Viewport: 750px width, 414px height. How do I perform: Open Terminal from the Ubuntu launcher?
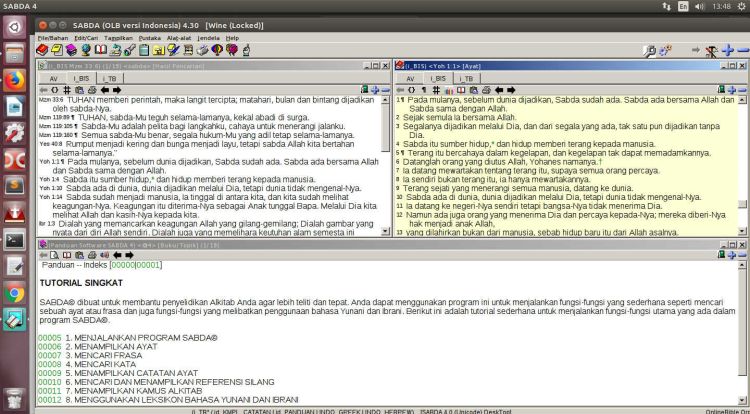(15, 240)
